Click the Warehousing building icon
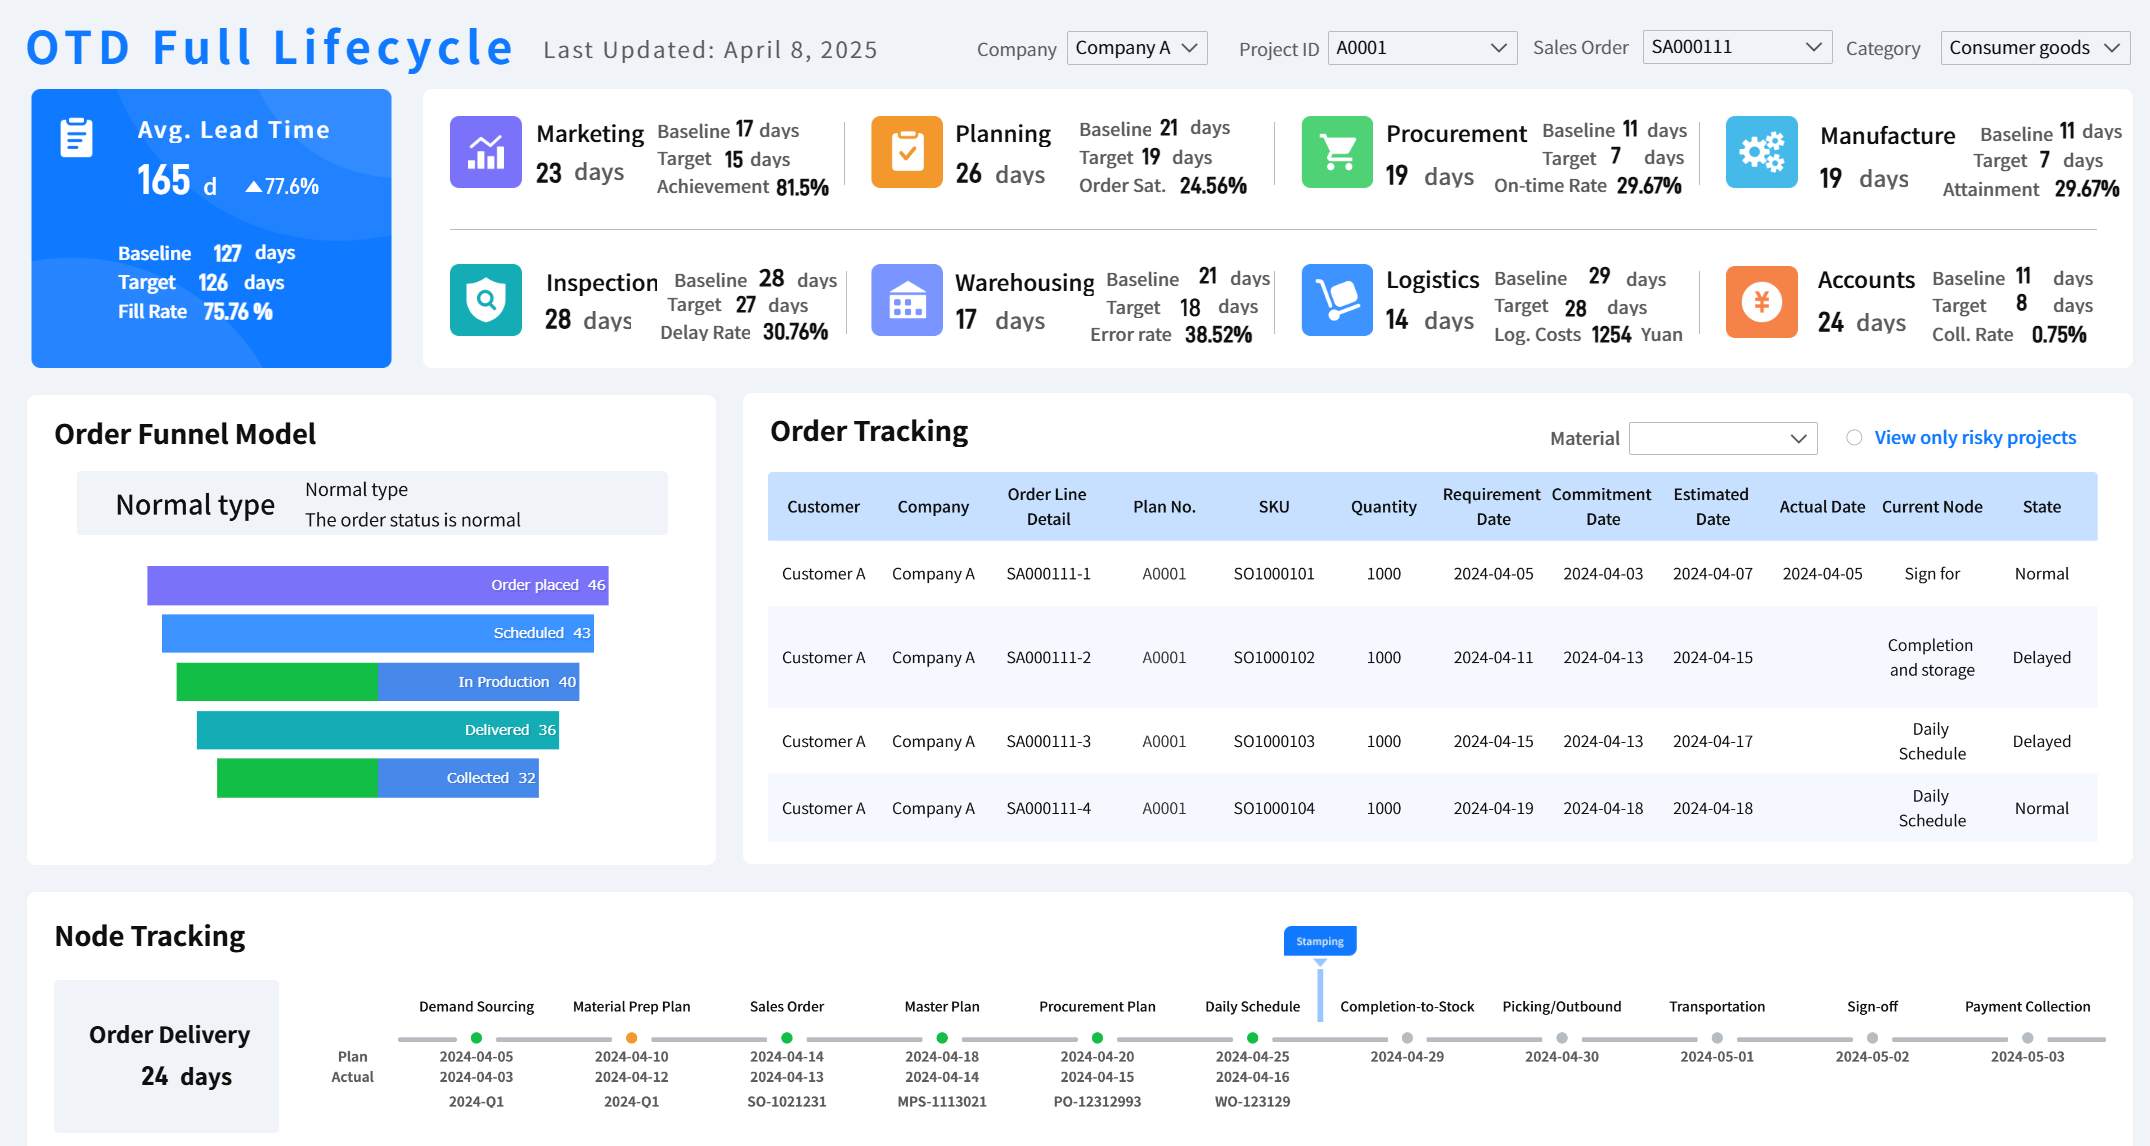The width and height of the screenshot is (2150, 1146). click(907, 300)
